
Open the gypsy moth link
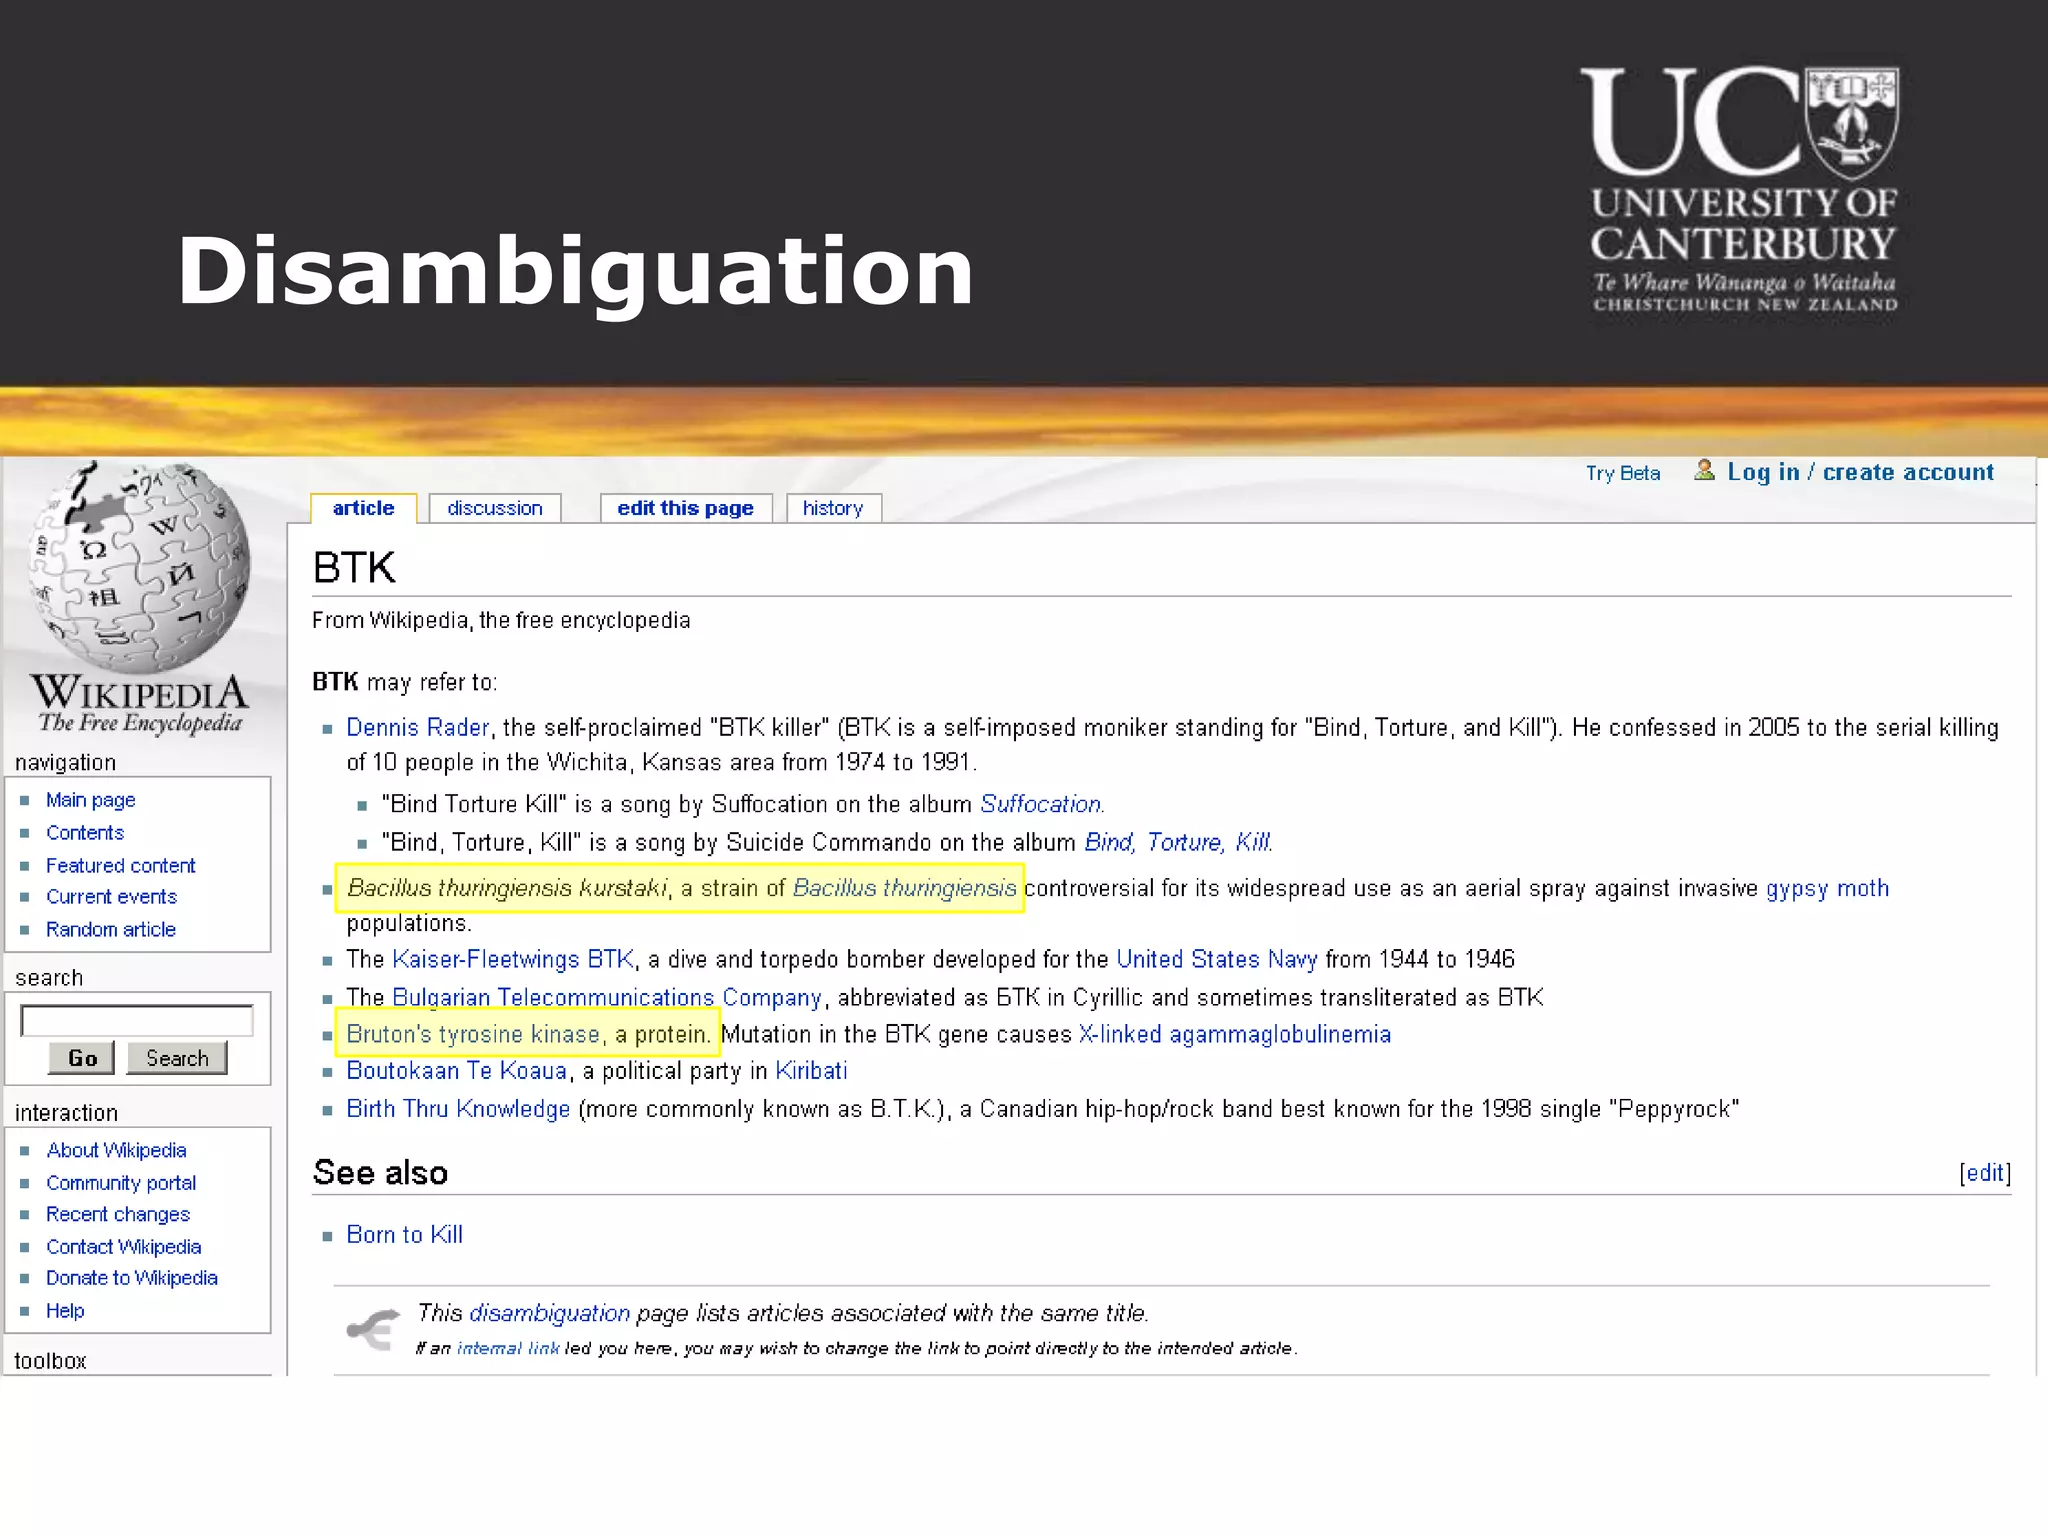coord(1827,888)
